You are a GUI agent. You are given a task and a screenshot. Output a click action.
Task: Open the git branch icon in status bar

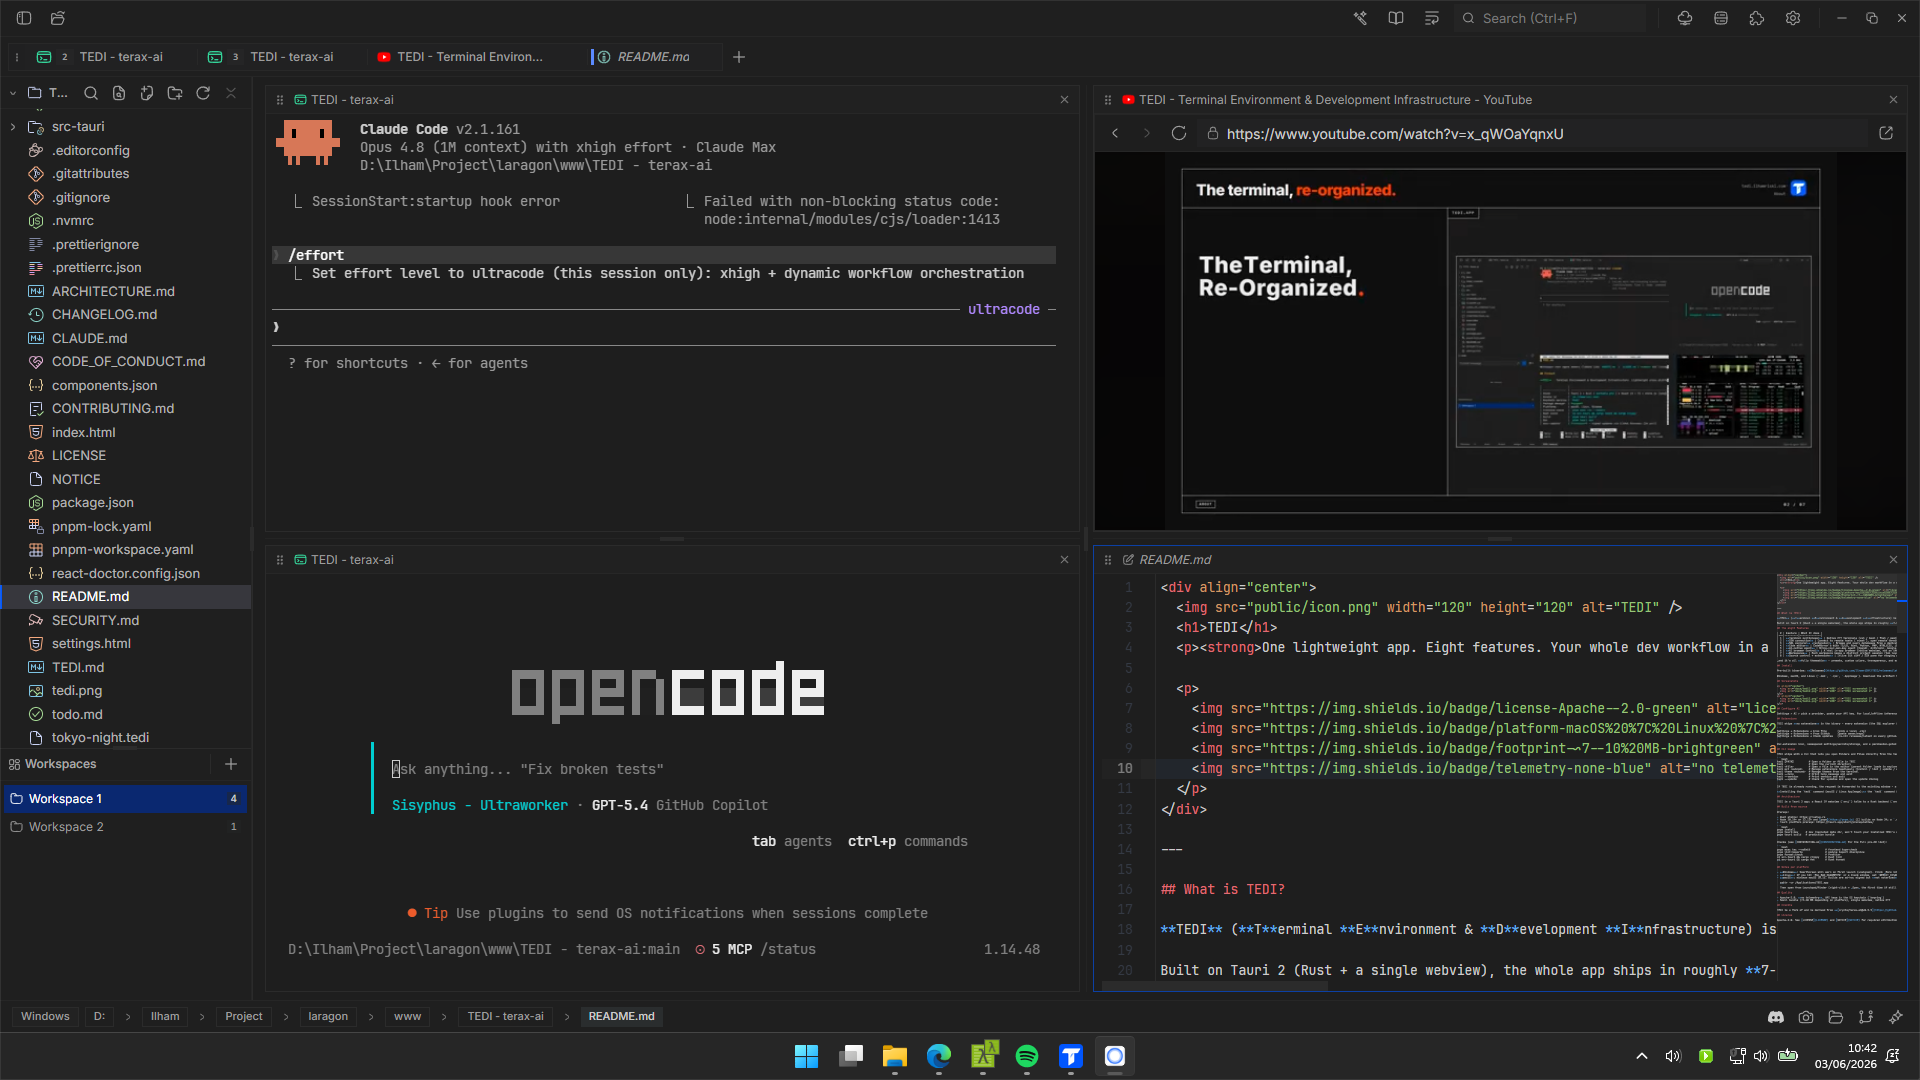pos(1866,1017)
